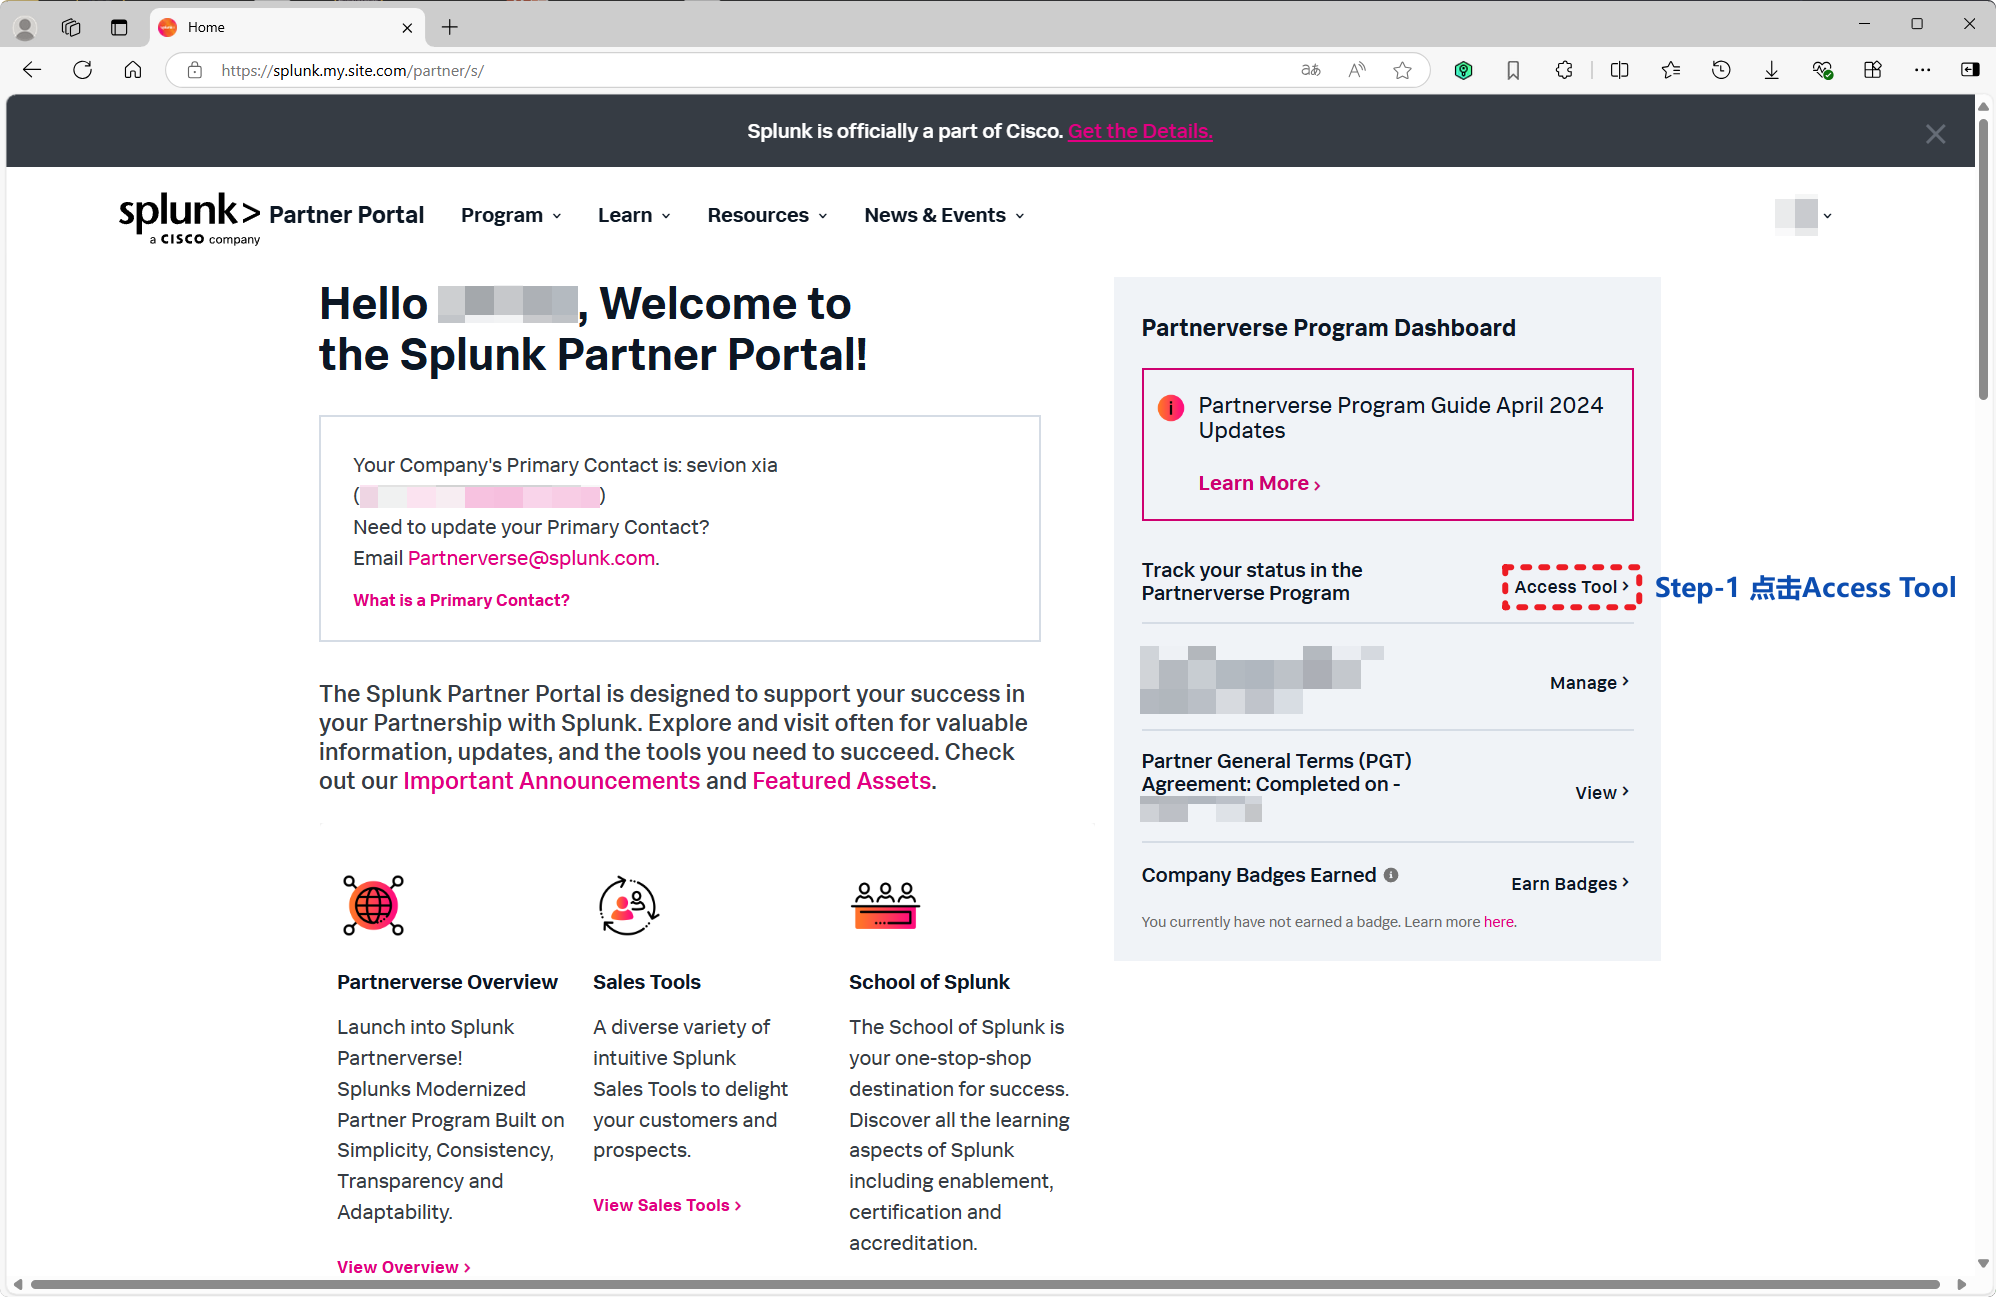Open the Get the Details link in the banner
The width and height of the screenshot is (1996, 1297).
pyautogui.click(x=1139, y=131)
